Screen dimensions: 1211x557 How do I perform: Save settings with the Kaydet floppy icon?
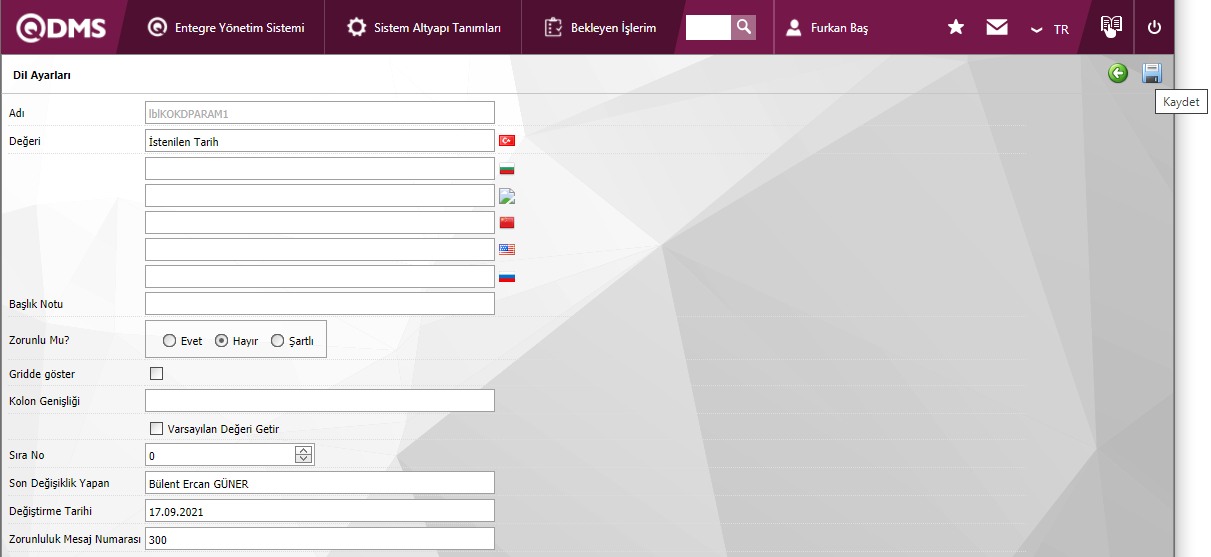pos(1152,73)
